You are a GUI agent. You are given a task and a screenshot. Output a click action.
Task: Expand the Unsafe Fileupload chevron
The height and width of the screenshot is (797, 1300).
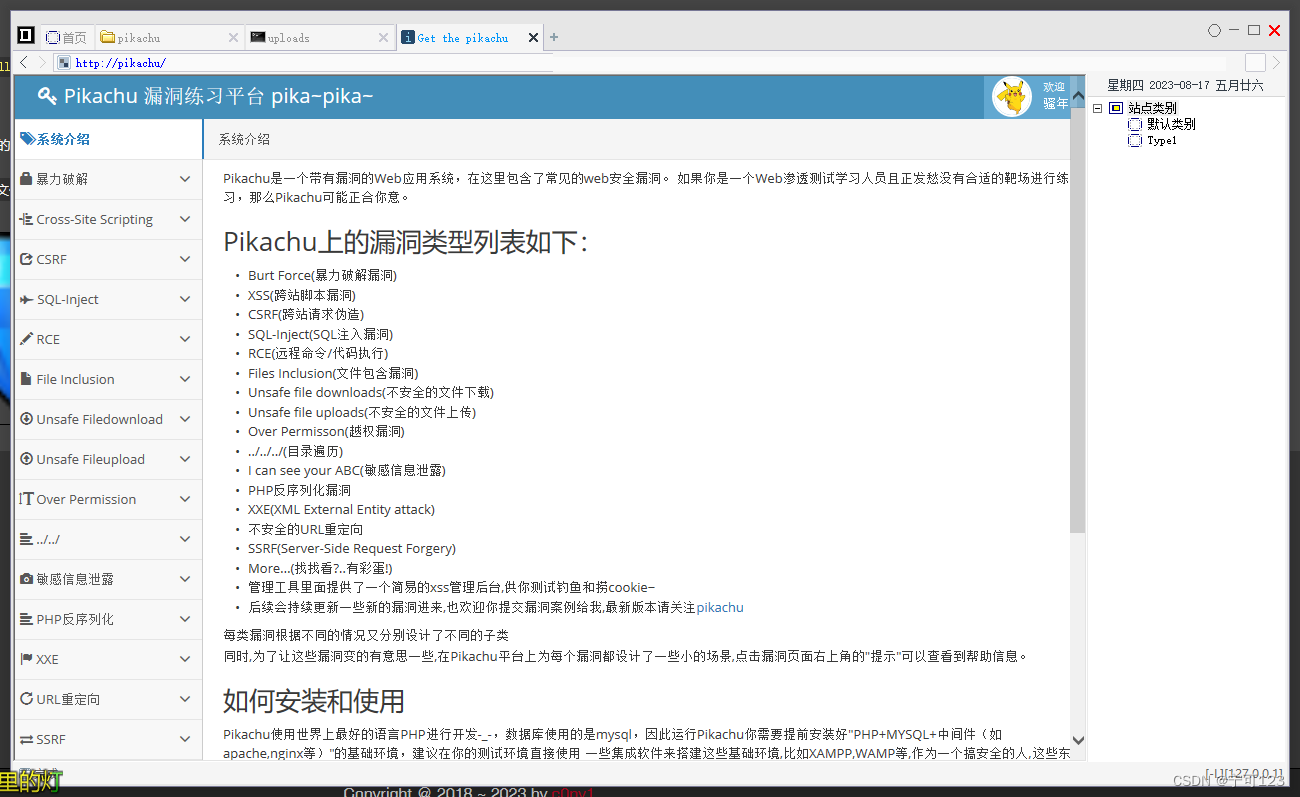[185, 459]
